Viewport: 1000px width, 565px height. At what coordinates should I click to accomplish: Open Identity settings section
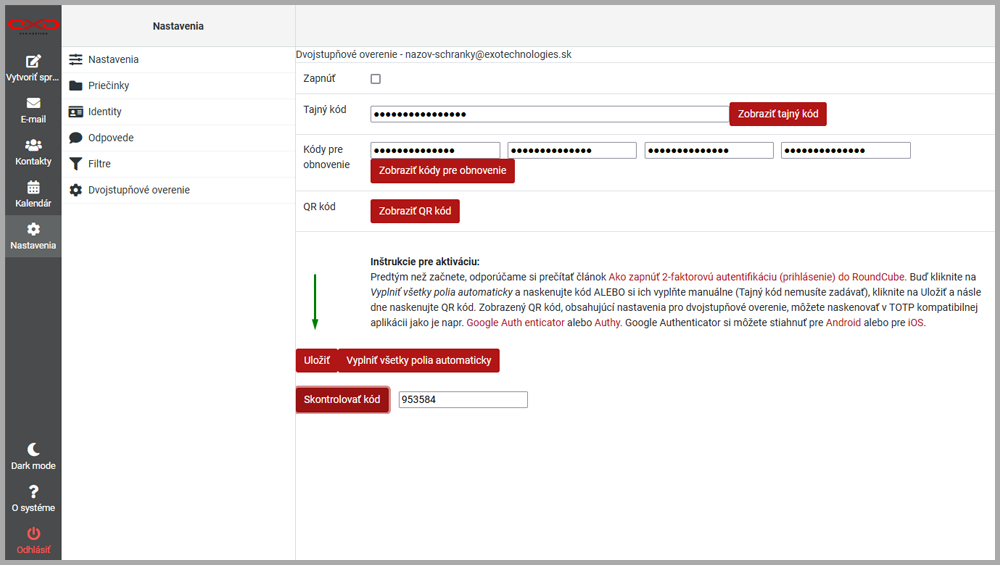tap(104, 112)
